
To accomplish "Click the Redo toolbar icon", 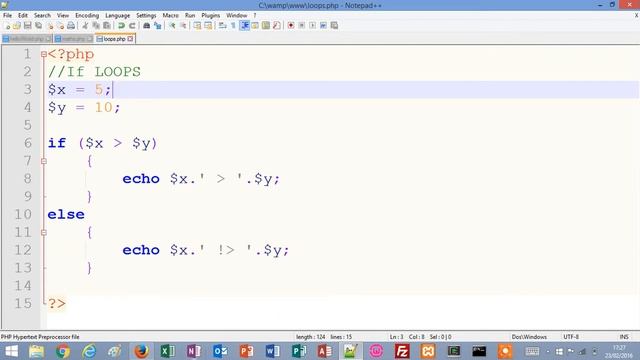I will click(x=132, y=26).
